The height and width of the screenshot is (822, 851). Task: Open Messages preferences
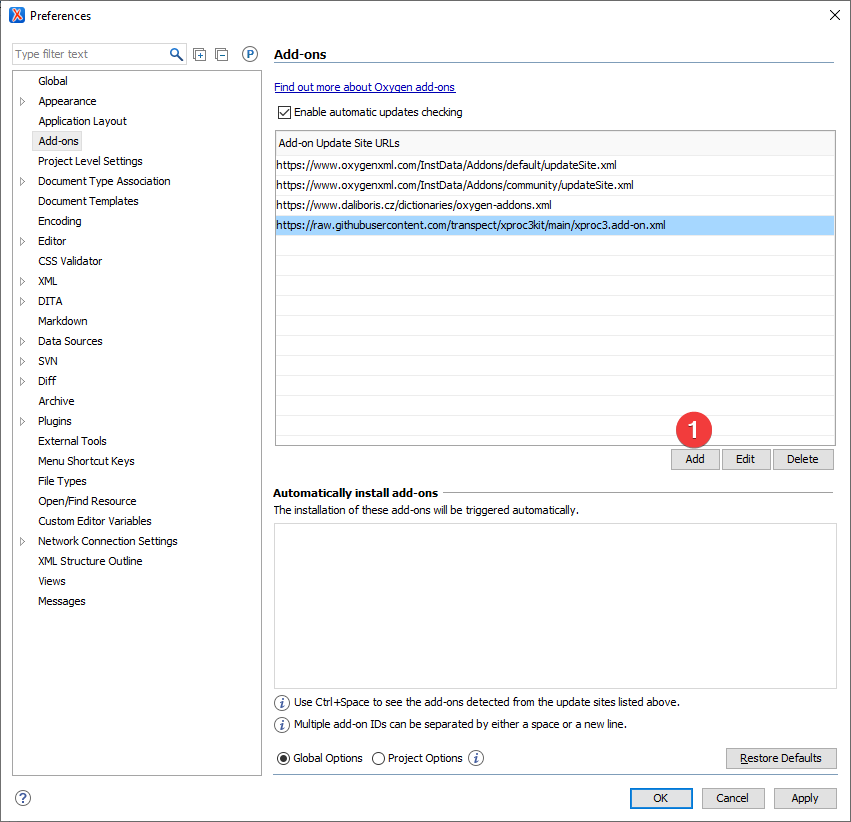pos(61,601)
